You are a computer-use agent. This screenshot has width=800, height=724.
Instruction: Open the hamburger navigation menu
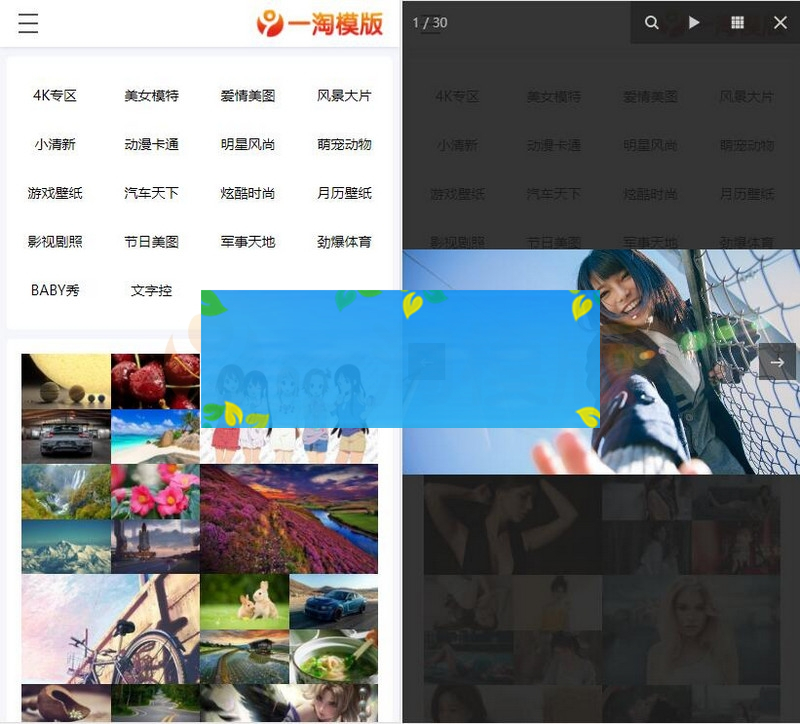pyautogui.click(x=28, y=24)
